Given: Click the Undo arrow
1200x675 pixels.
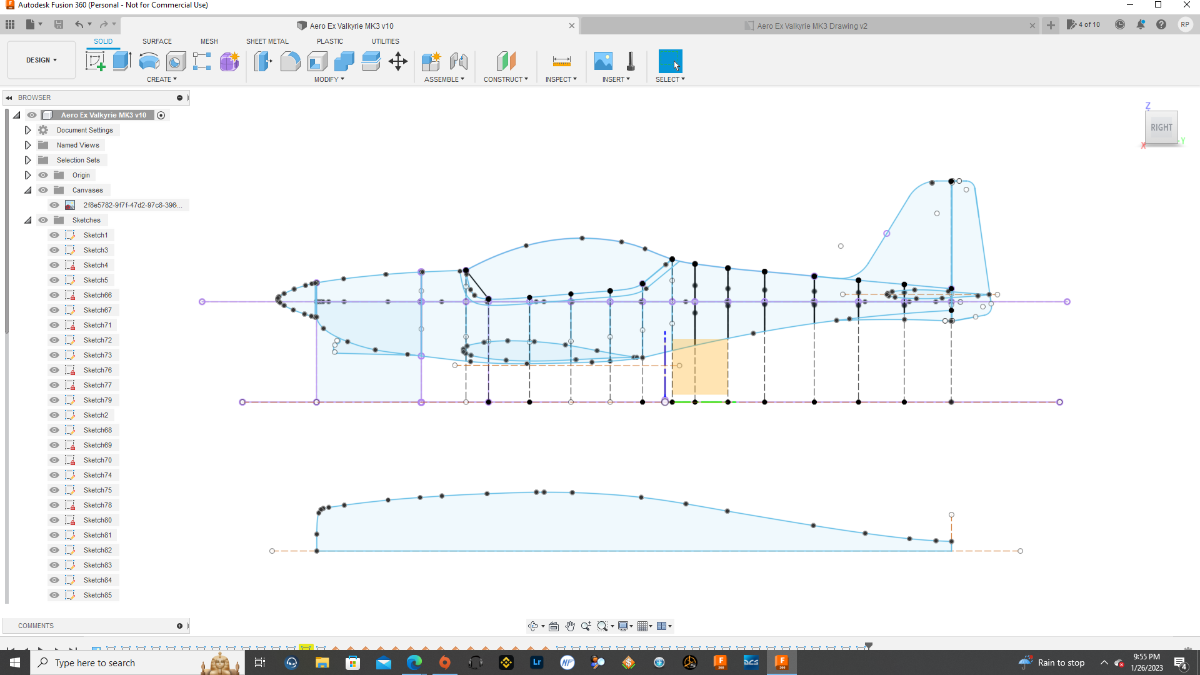Looking at the screenshot, I should [80, 24].
